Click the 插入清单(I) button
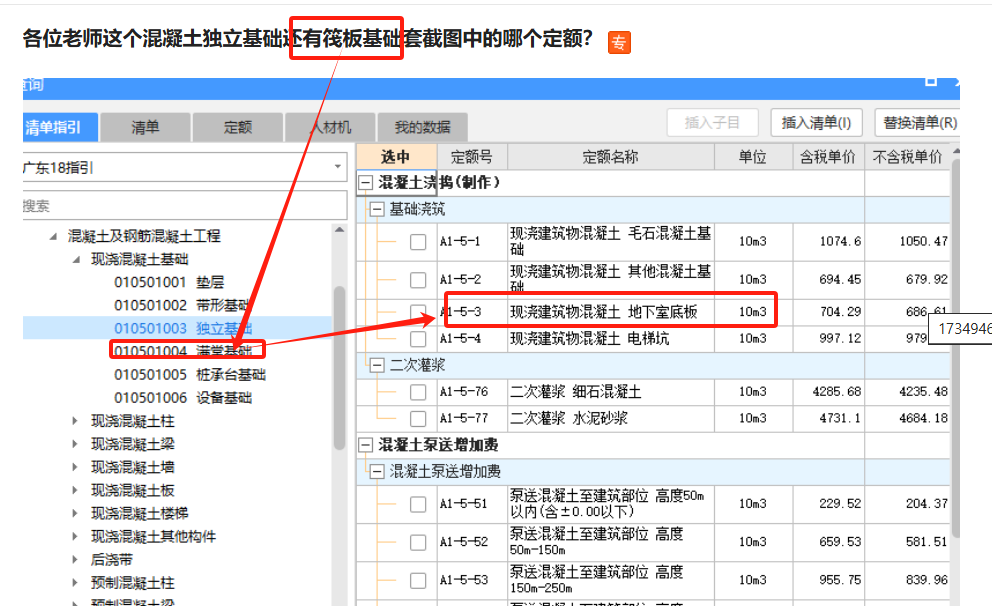 816,122
